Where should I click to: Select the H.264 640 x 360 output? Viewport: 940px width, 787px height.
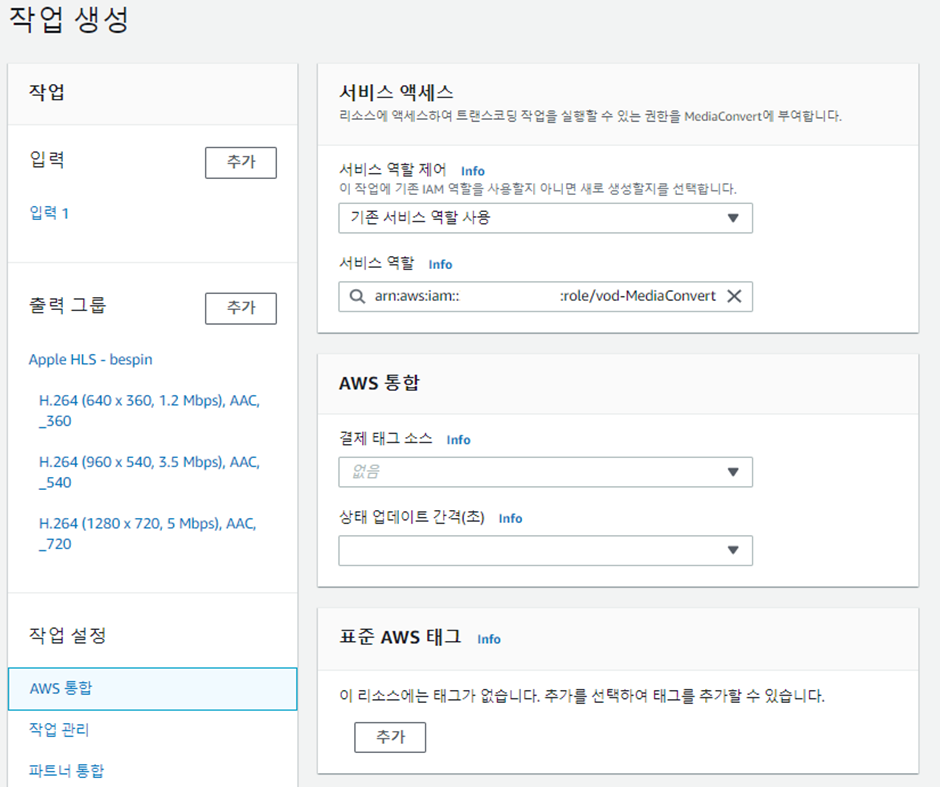(149, 411)
